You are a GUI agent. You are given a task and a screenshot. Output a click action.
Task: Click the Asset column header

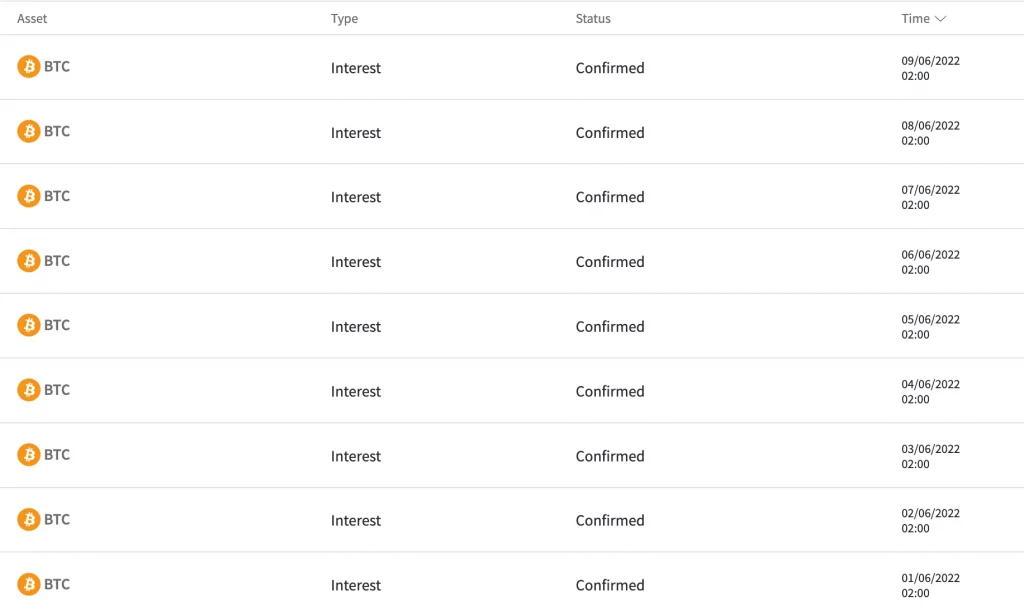coord(32,19)
